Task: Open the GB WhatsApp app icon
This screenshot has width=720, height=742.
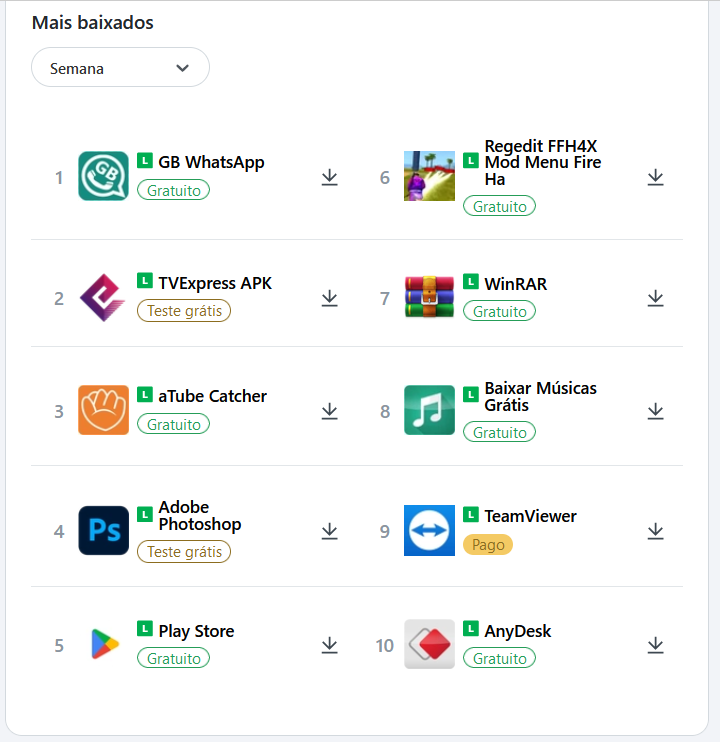Action: click(103, 176)
